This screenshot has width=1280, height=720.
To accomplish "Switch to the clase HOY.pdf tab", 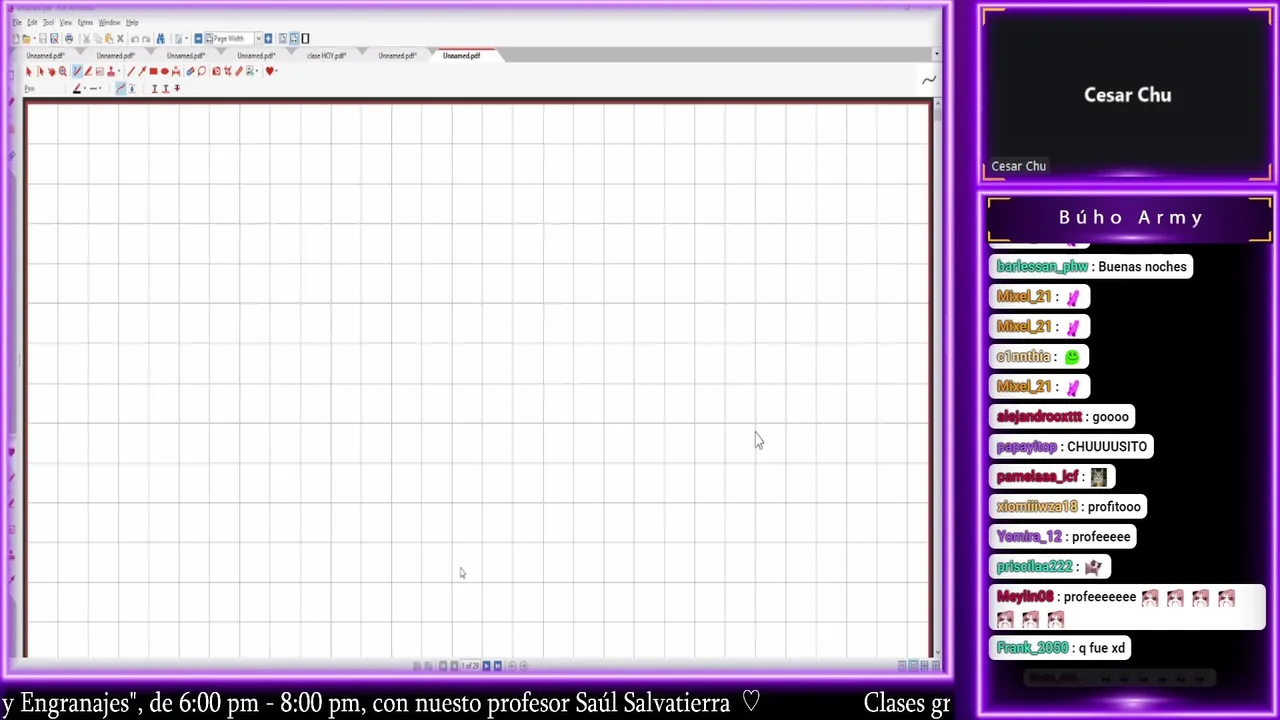I will 327,56.
